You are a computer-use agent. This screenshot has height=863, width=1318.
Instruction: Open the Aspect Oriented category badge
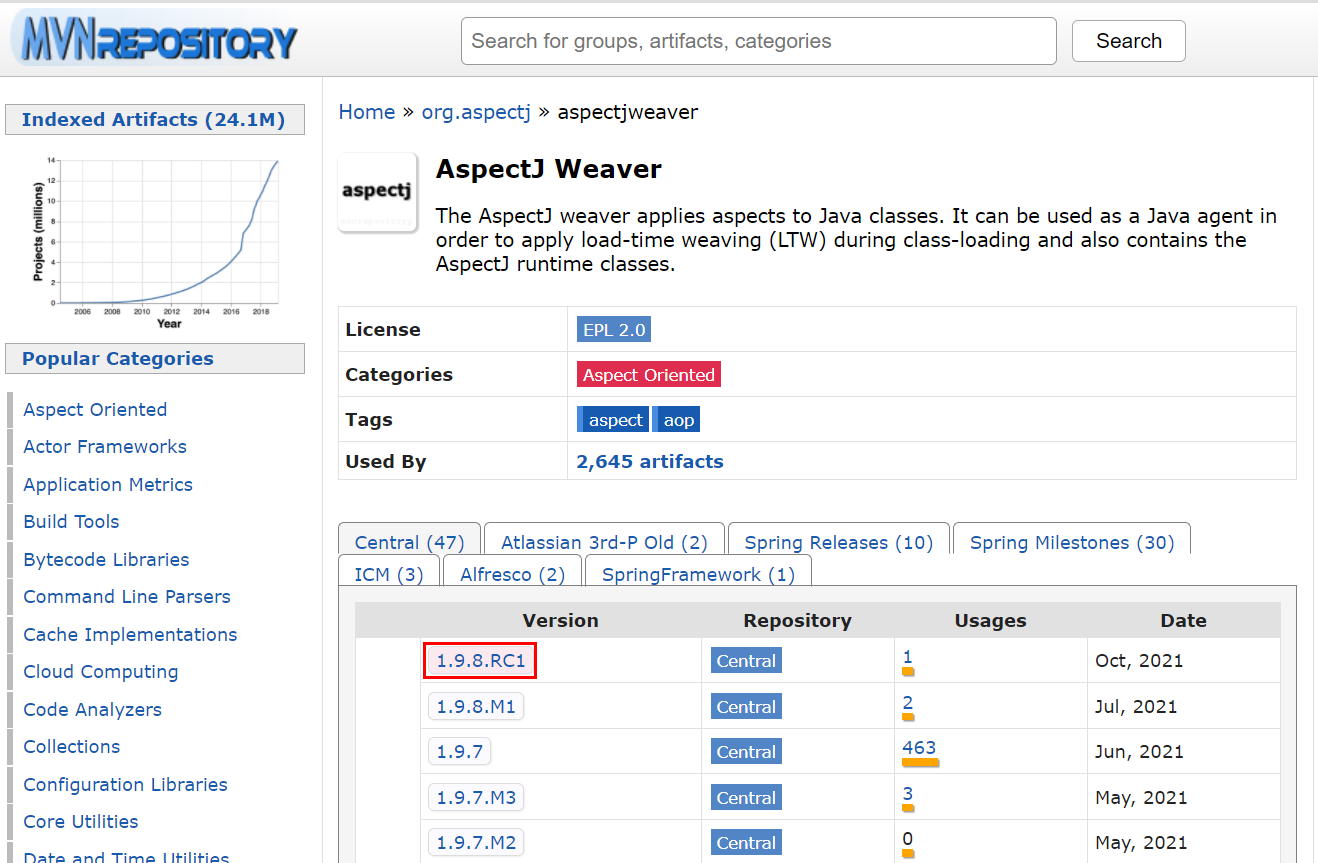point(649,375)
